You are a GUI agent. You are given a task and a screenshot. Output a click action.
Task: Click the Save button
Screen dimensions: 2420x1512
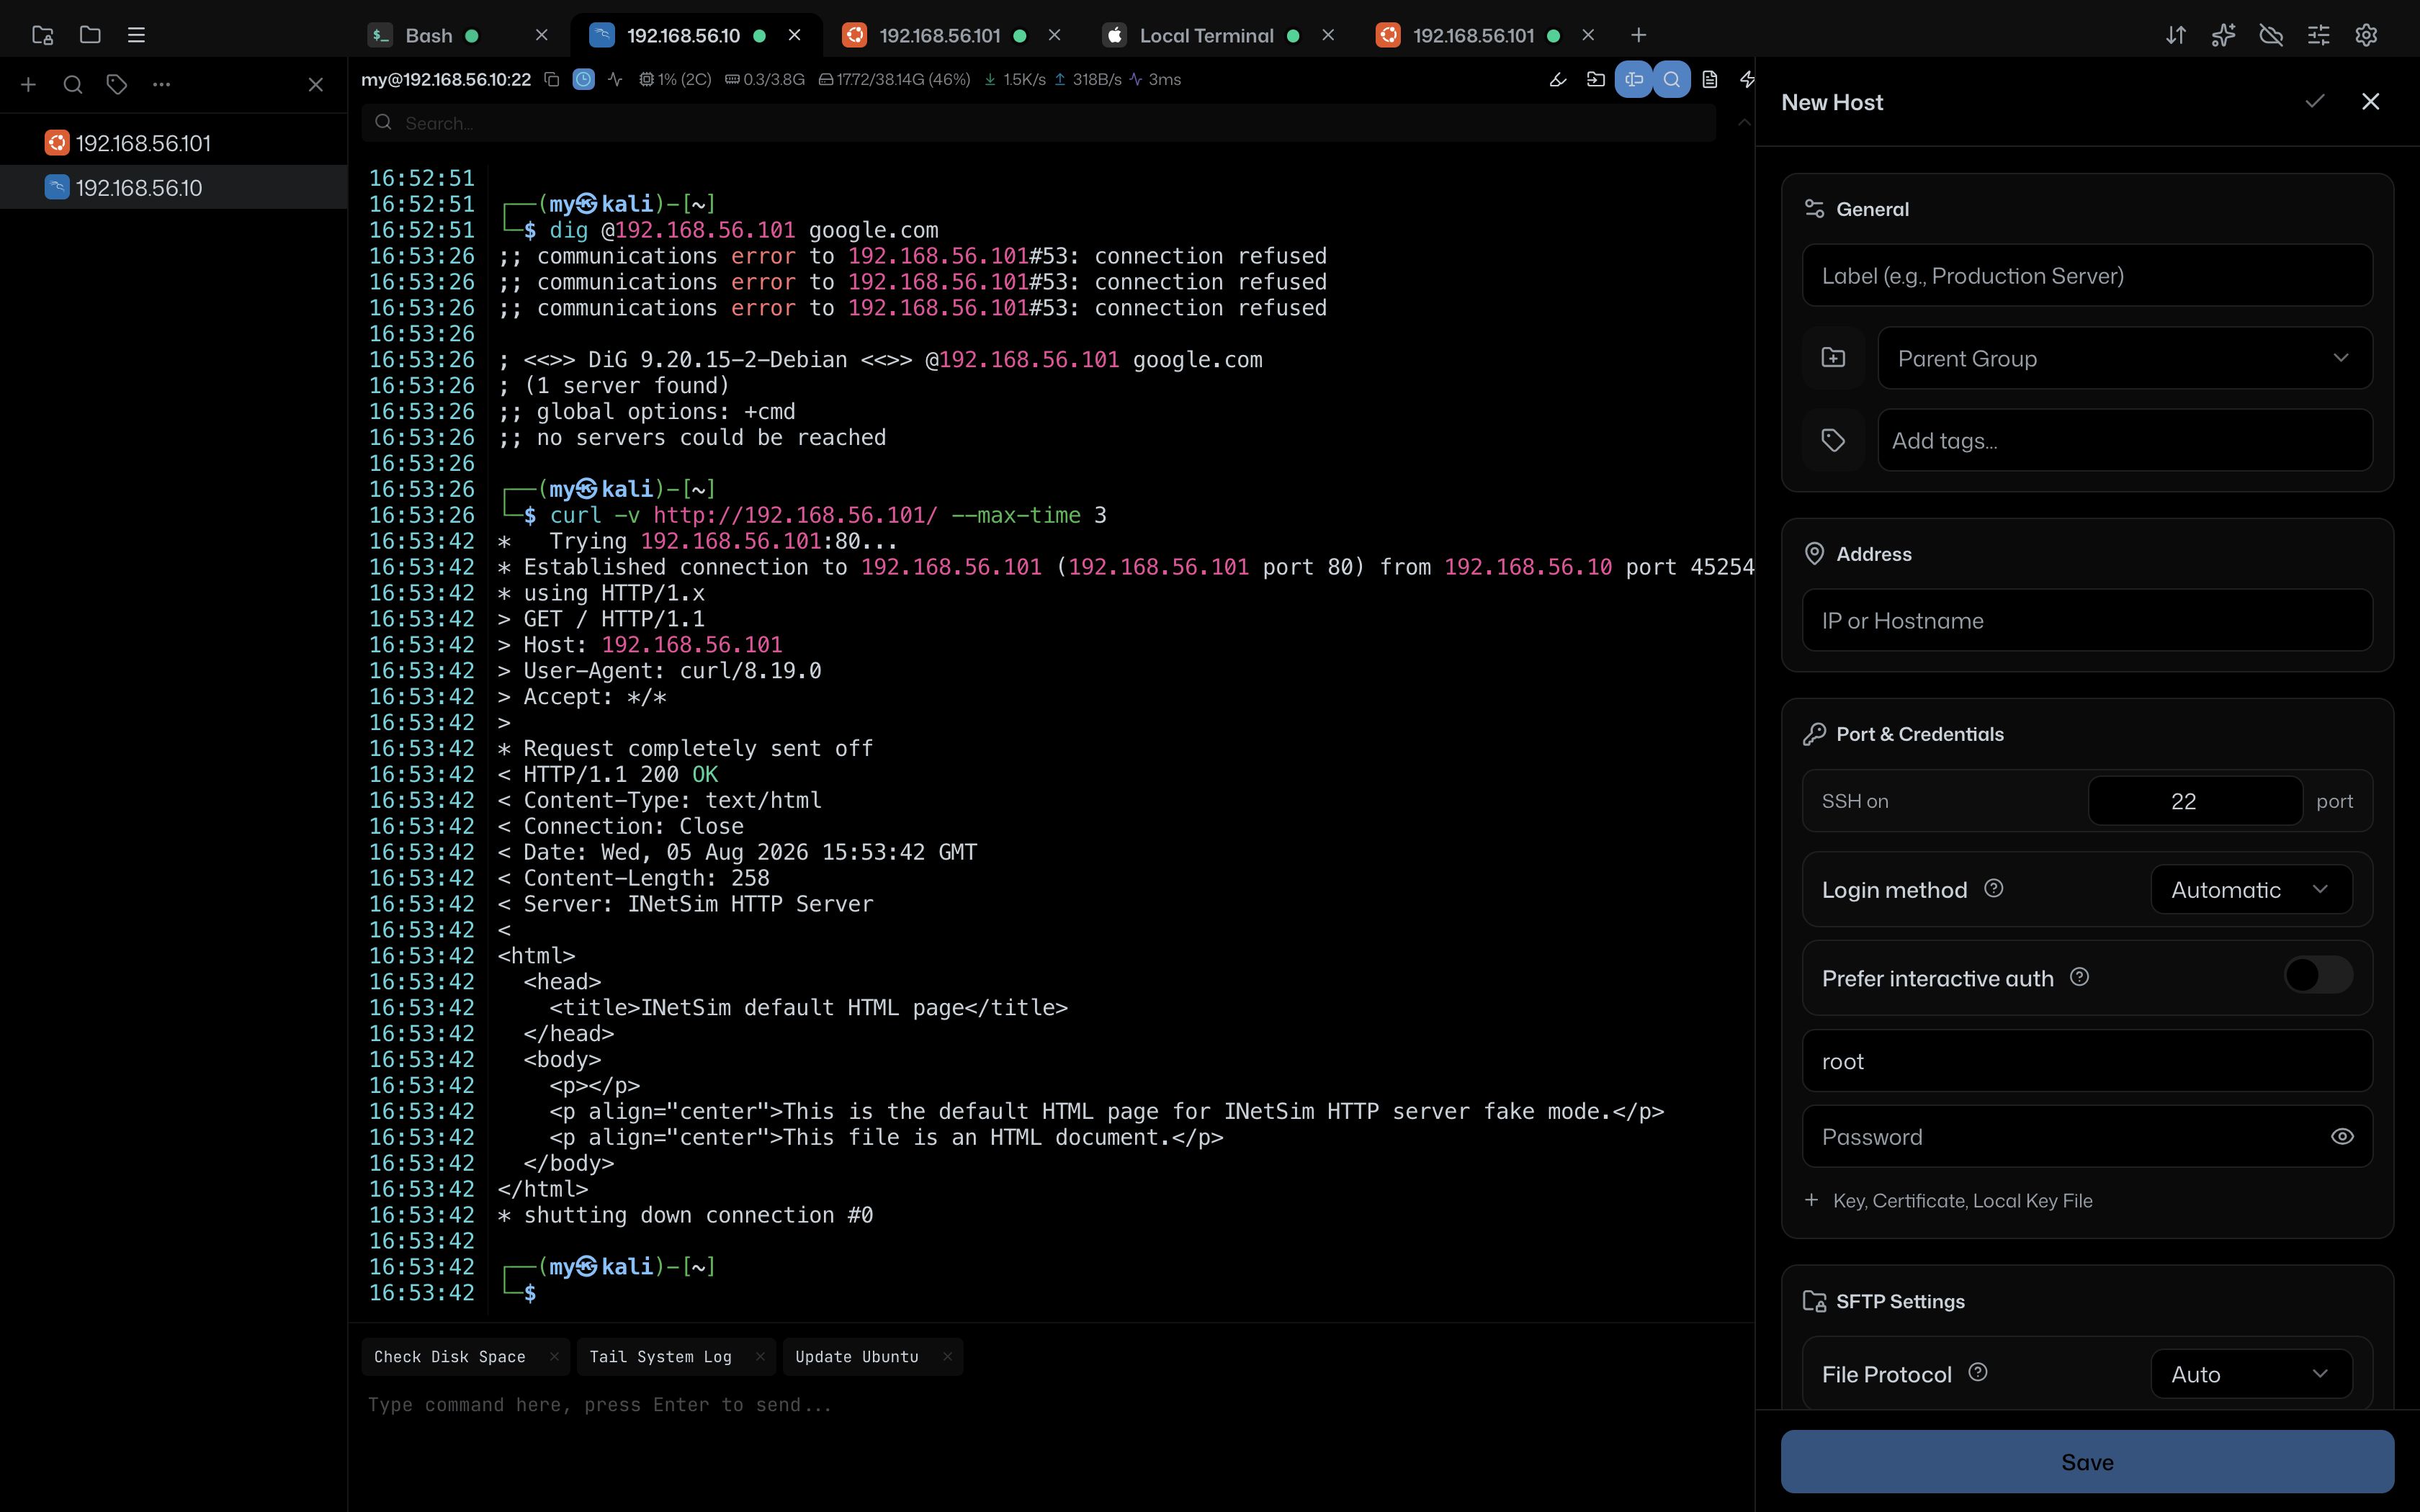pyautogui.click(x=2087, y=1461)
